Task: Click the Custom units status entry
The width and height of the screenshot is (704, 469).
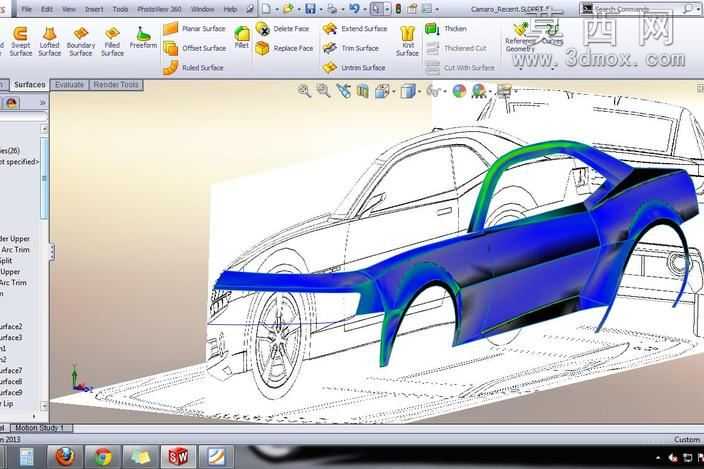Action: [x=686, y=439]
